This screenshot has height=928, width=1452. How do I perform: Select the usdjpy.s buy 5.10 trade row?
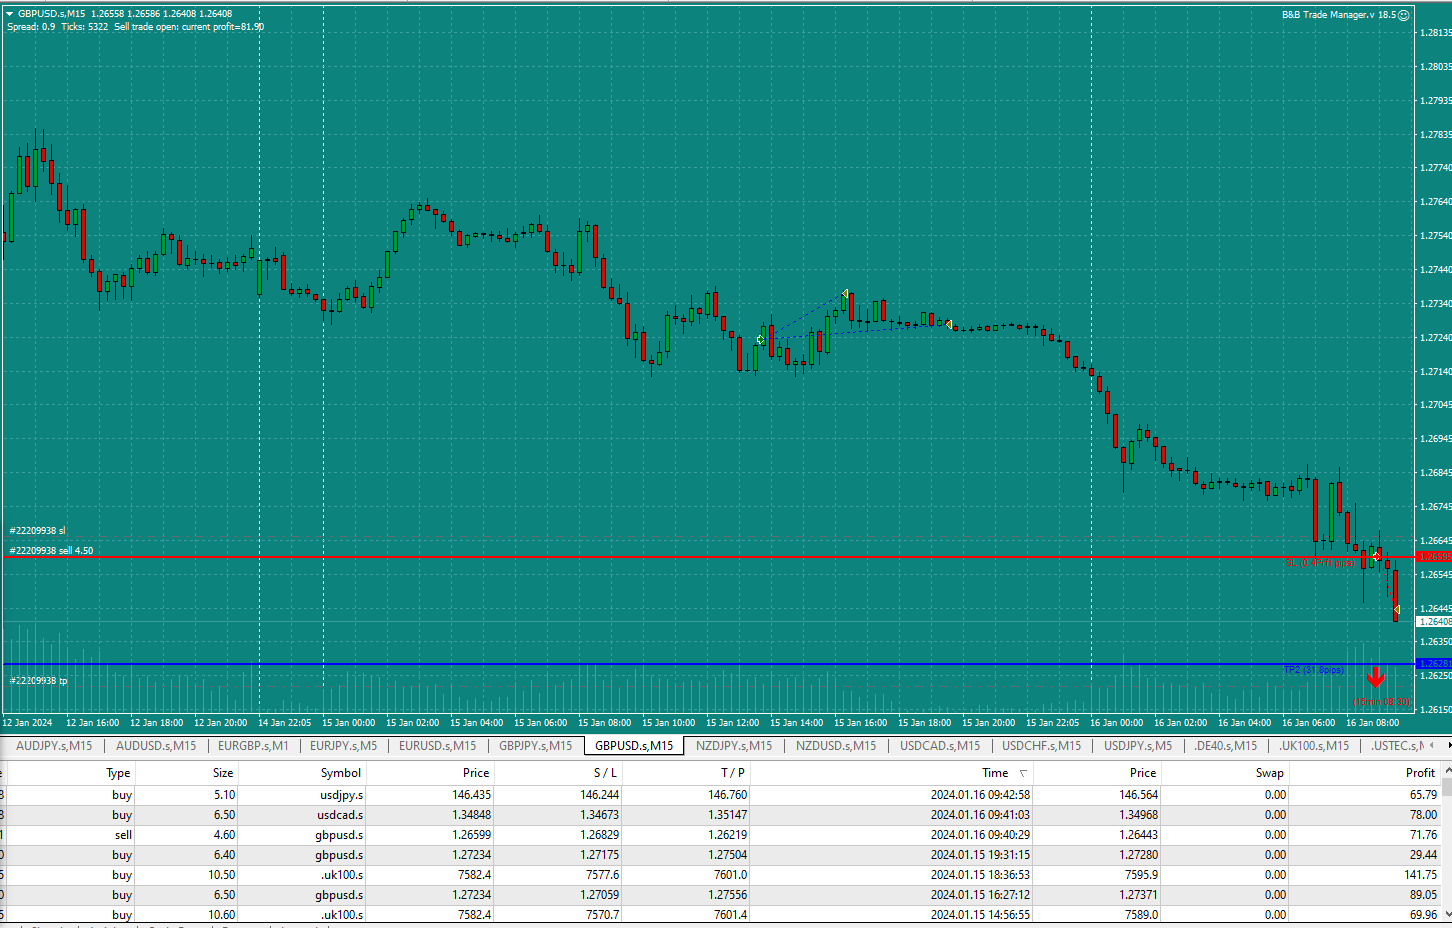pos(720,795)
